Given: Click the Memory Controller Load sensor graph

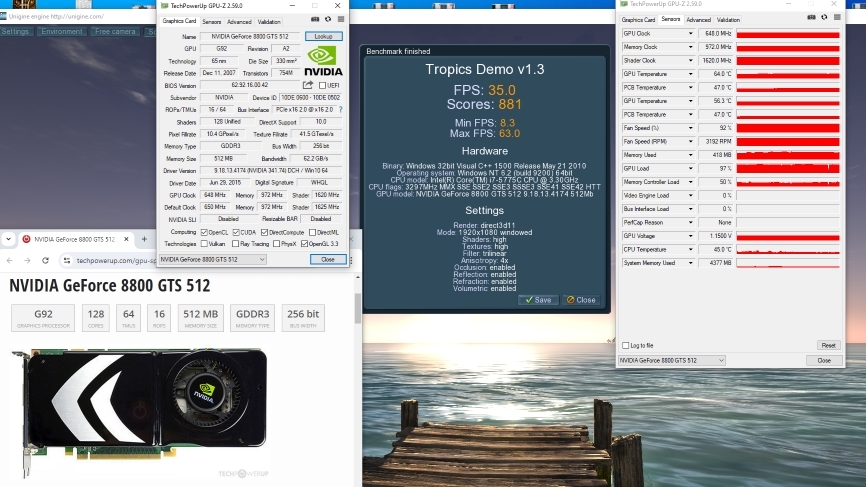Looking at the screenshot, I should 788,182.
